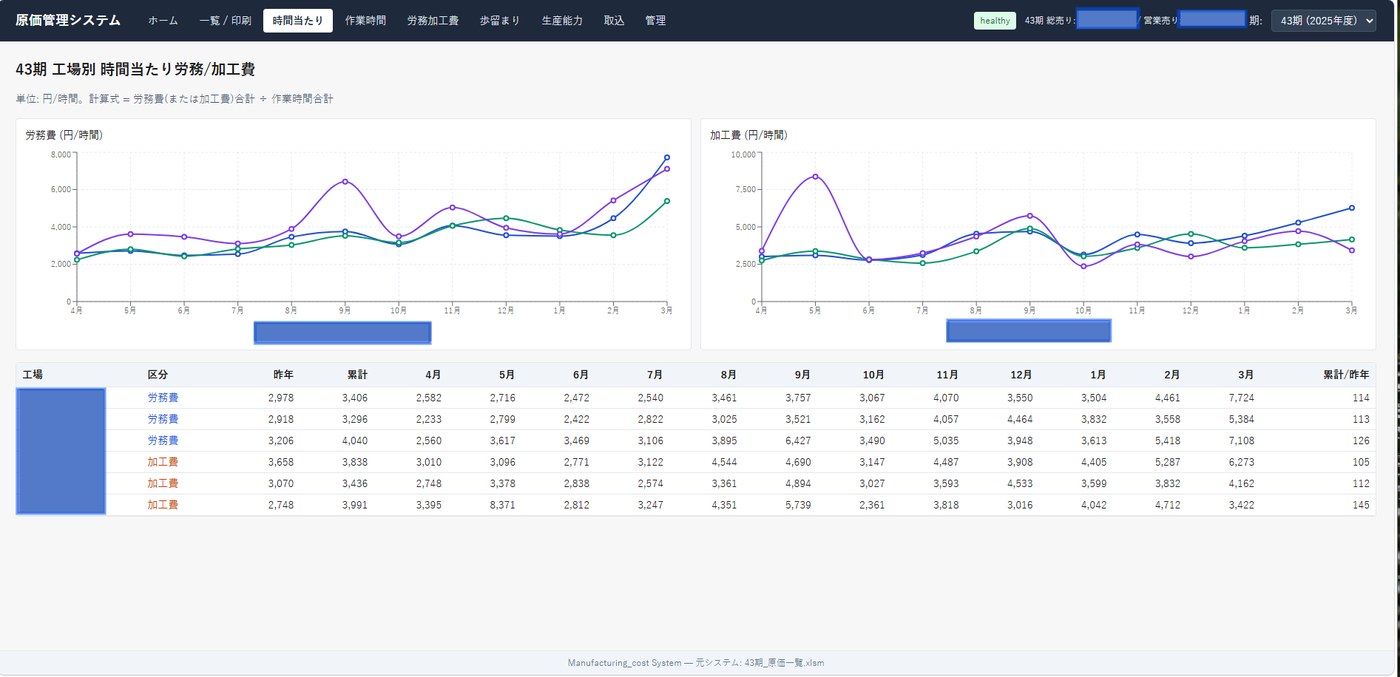The width and height of the screenshot is (1400, 677).
Task: Click blue 3月 endpoint in 加工費 chart
Action: click(x=1352, y=208)
